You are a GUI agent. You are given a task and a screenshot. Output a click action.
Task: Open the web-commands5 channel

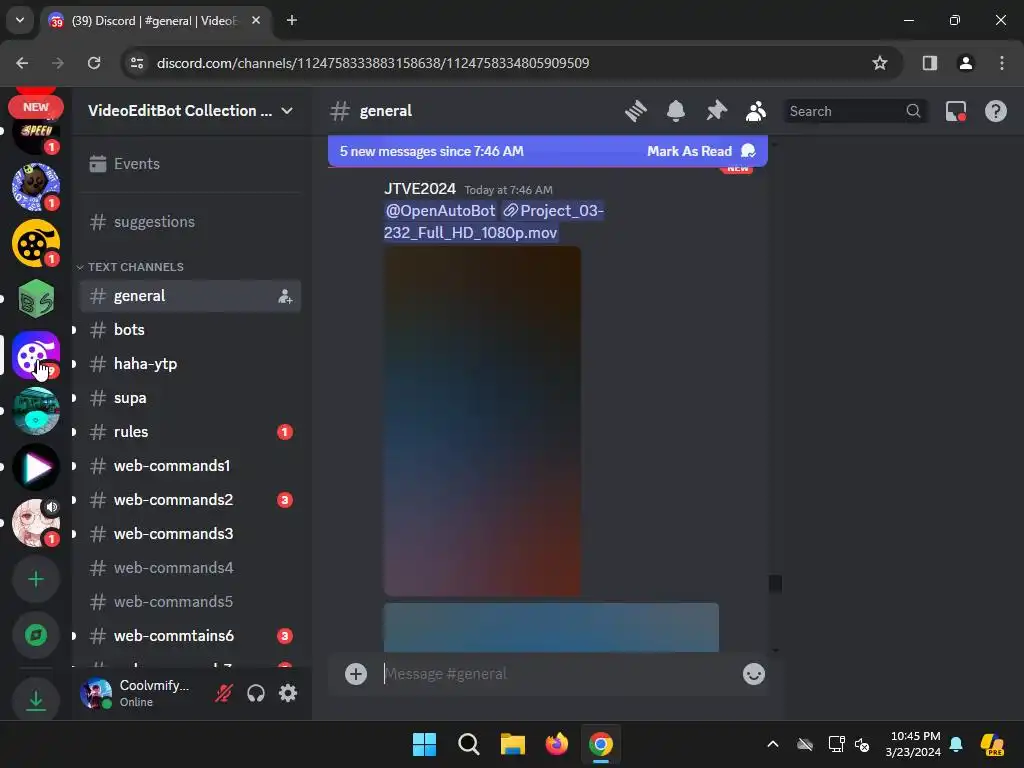[190, 601]
